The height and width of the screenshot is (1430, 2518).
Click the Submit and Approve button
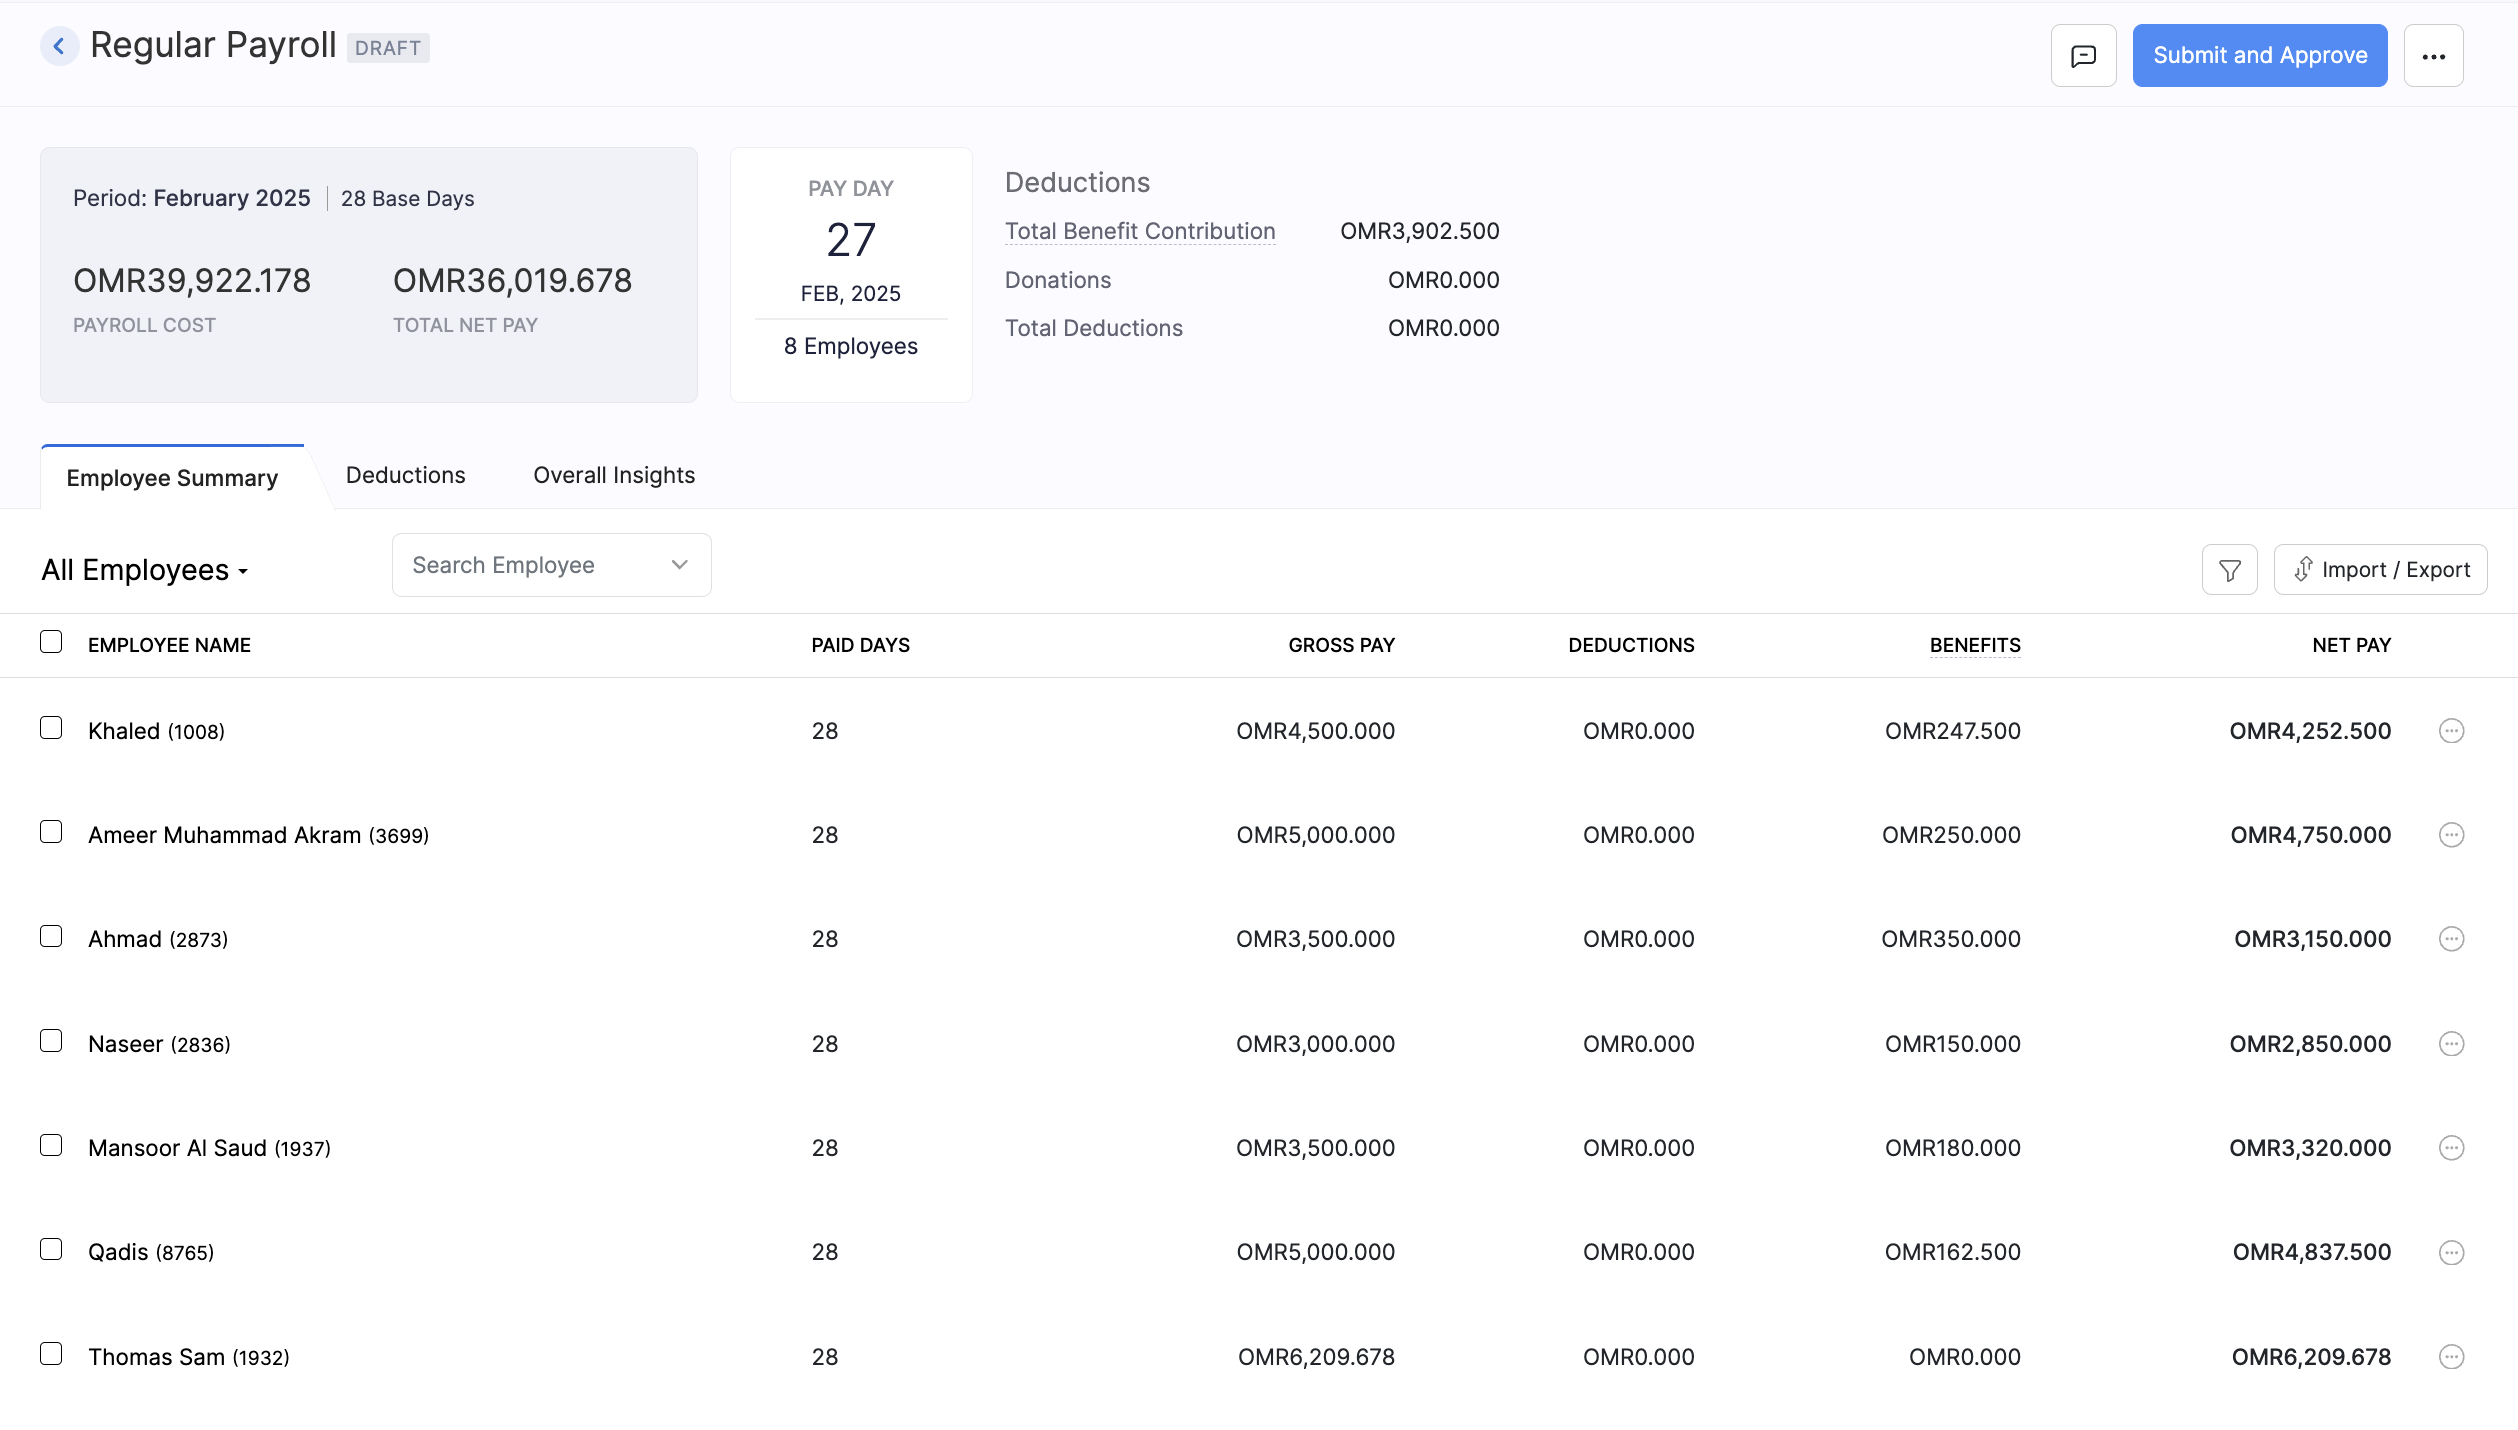2259,55
